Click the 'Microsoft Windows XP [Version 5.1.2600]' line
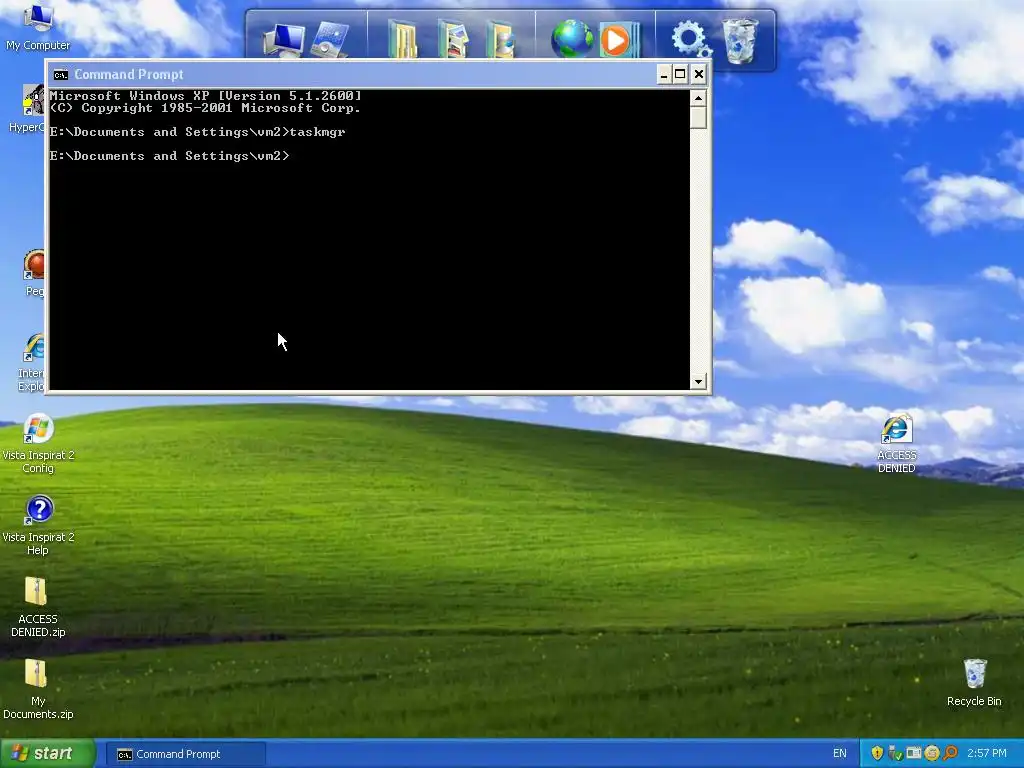This screenshot has width=1024, height=768. (205, 96)
